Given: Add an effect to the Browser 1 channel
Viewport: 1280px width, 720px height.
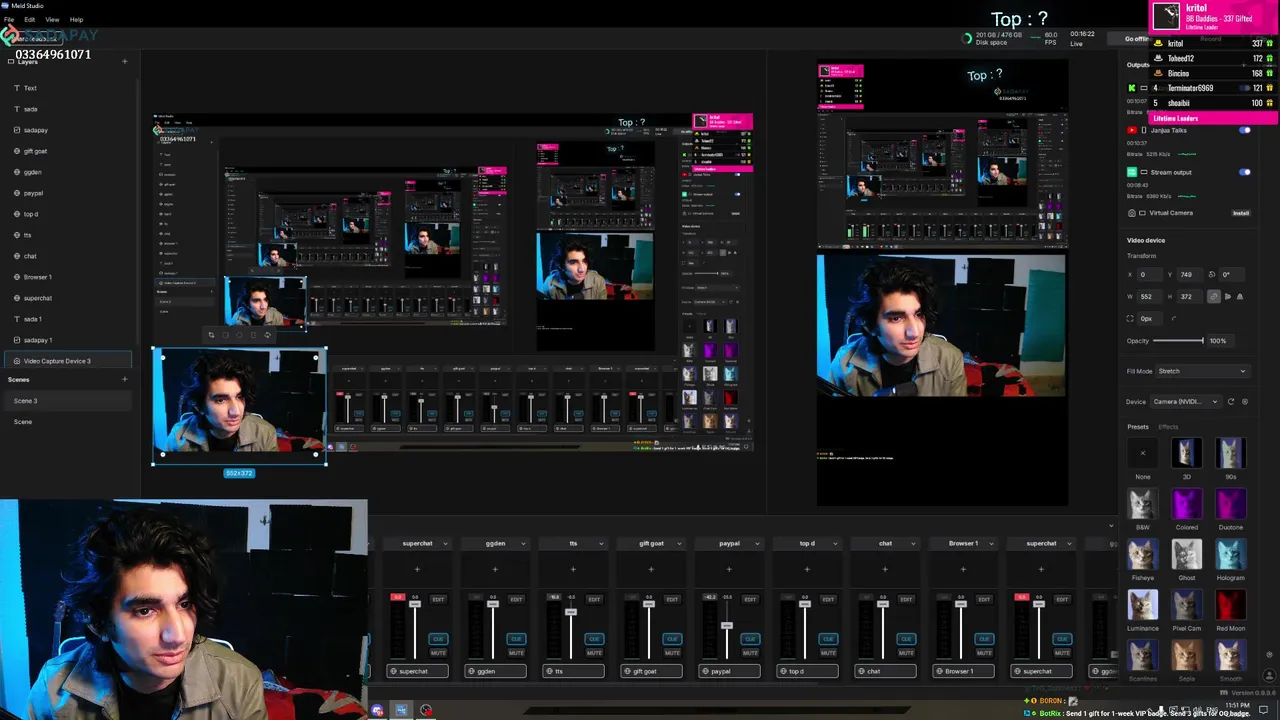Looking at the screenshot, I should (963, 570).
